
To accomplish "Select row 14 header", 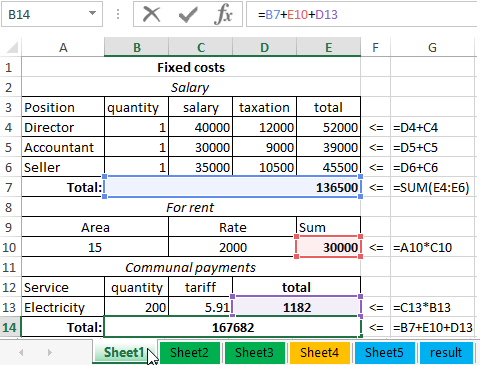I will [10, 327].
